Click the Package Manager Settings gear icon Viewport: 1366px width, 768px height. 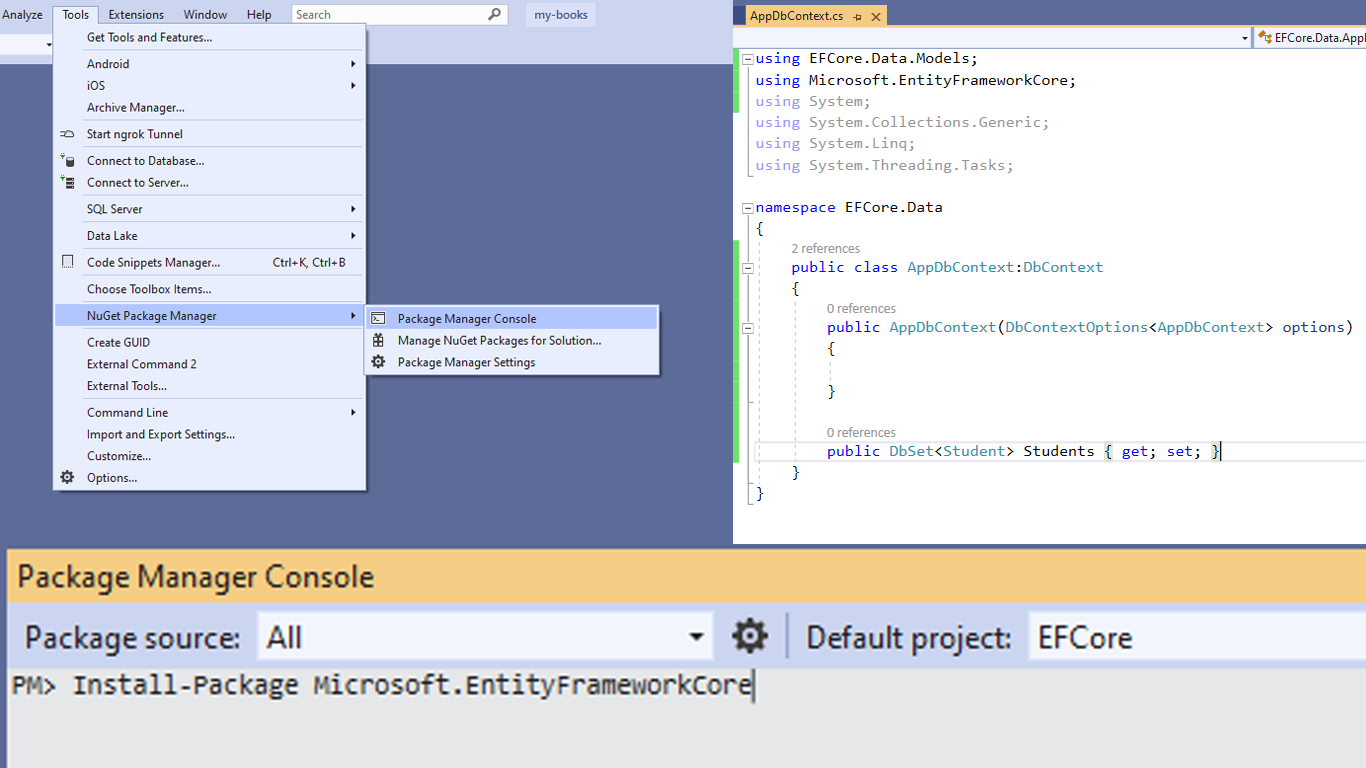point(378,362)
